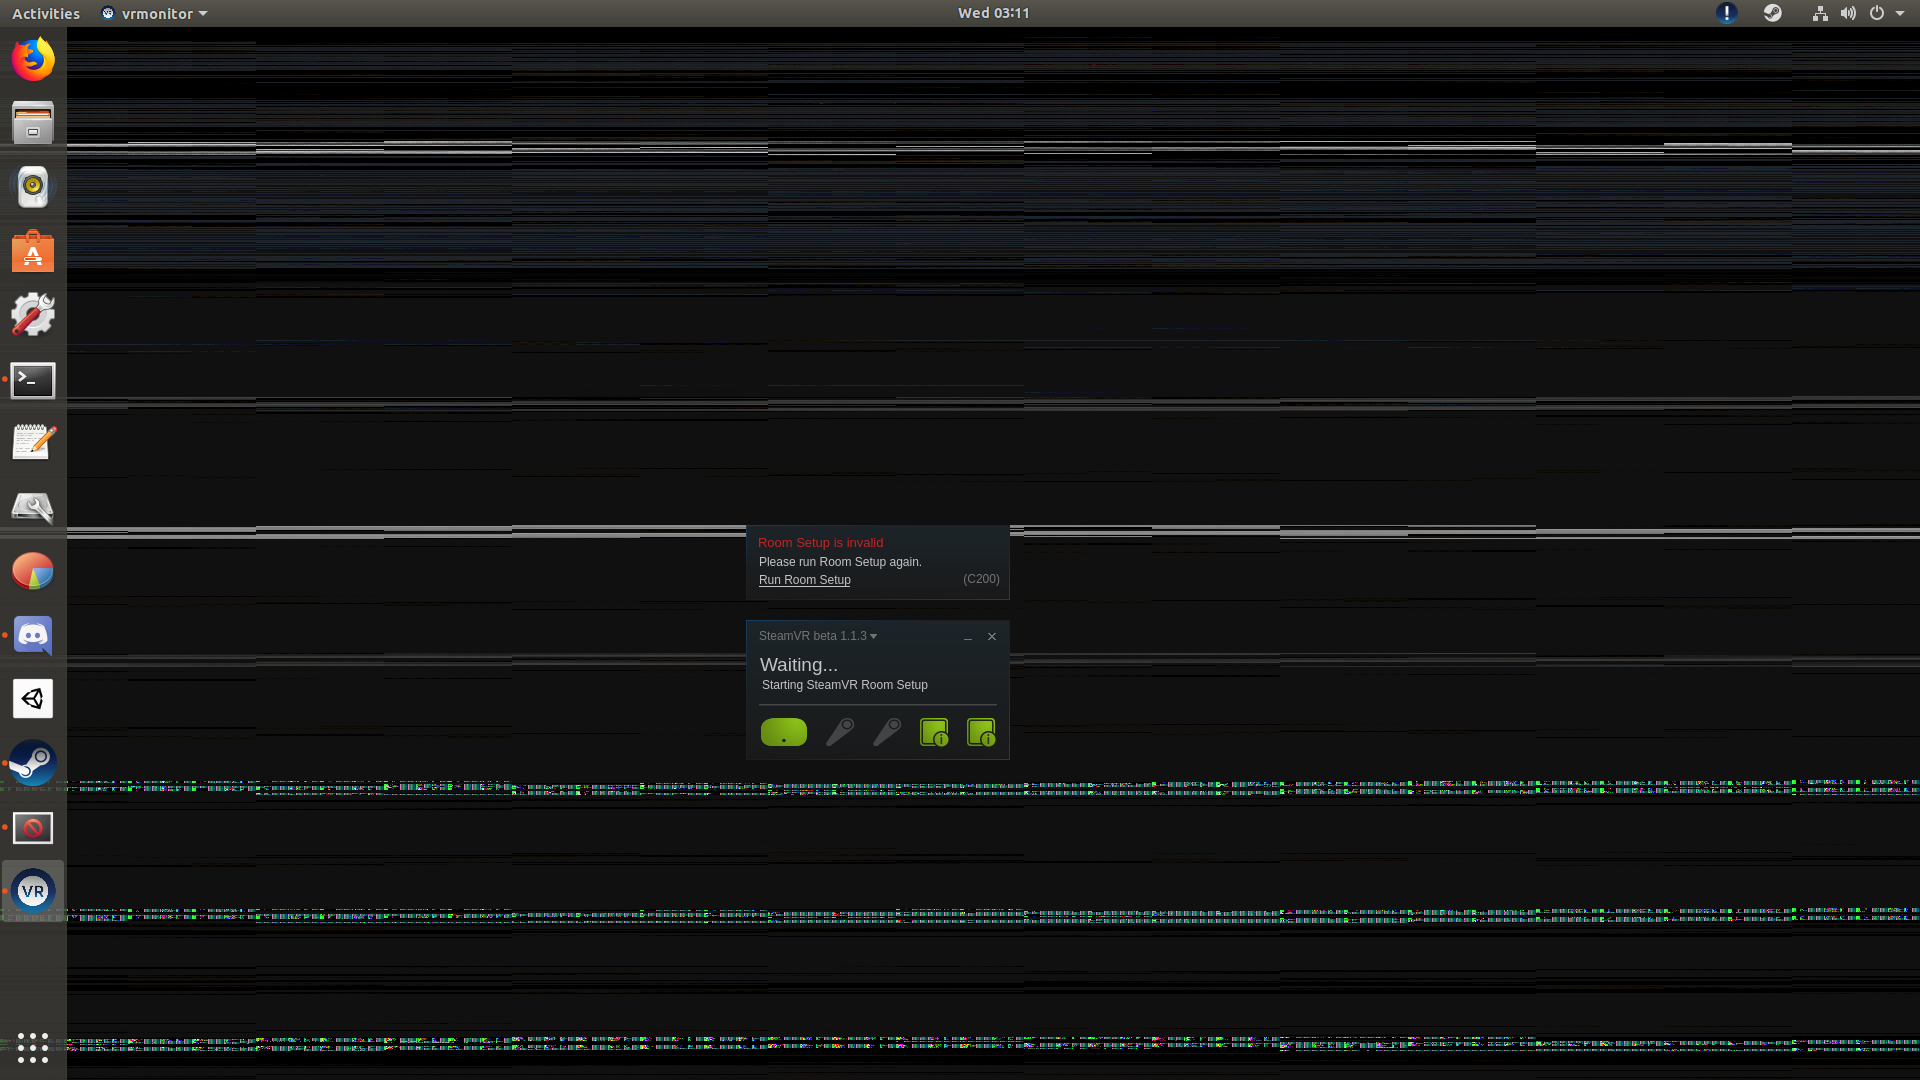
Task: Open Ubuntu Software orange bag icon
Action: (33, 251)
